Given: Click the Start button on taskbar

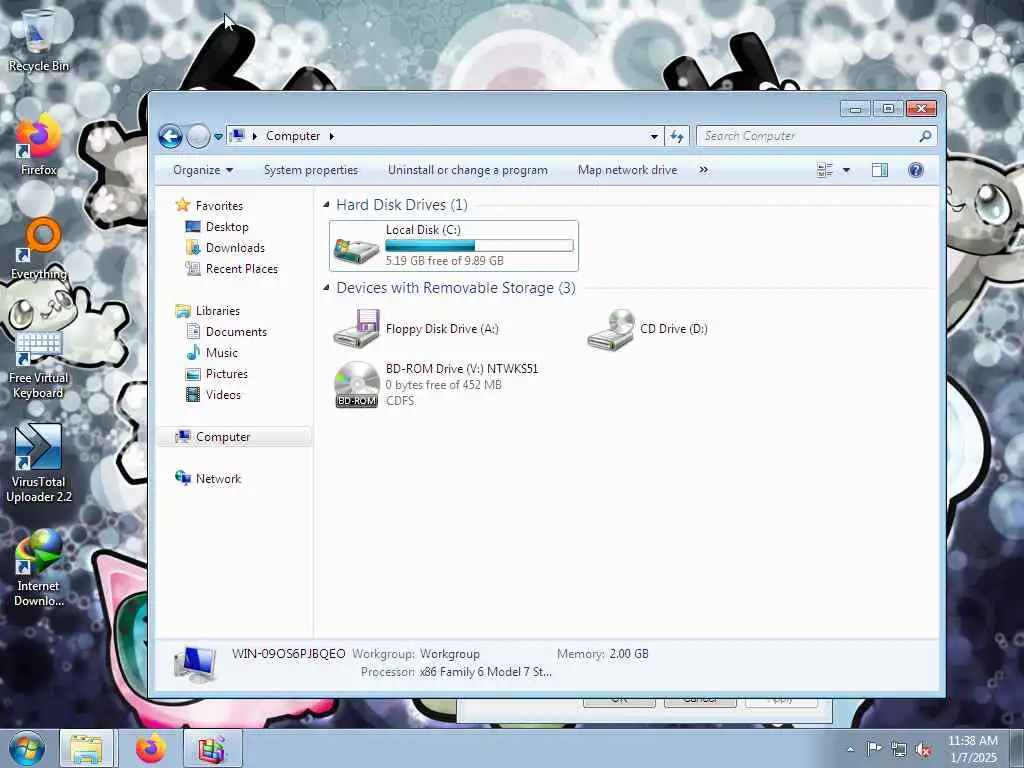Looking at the screenshot, I should coord(27,748).
